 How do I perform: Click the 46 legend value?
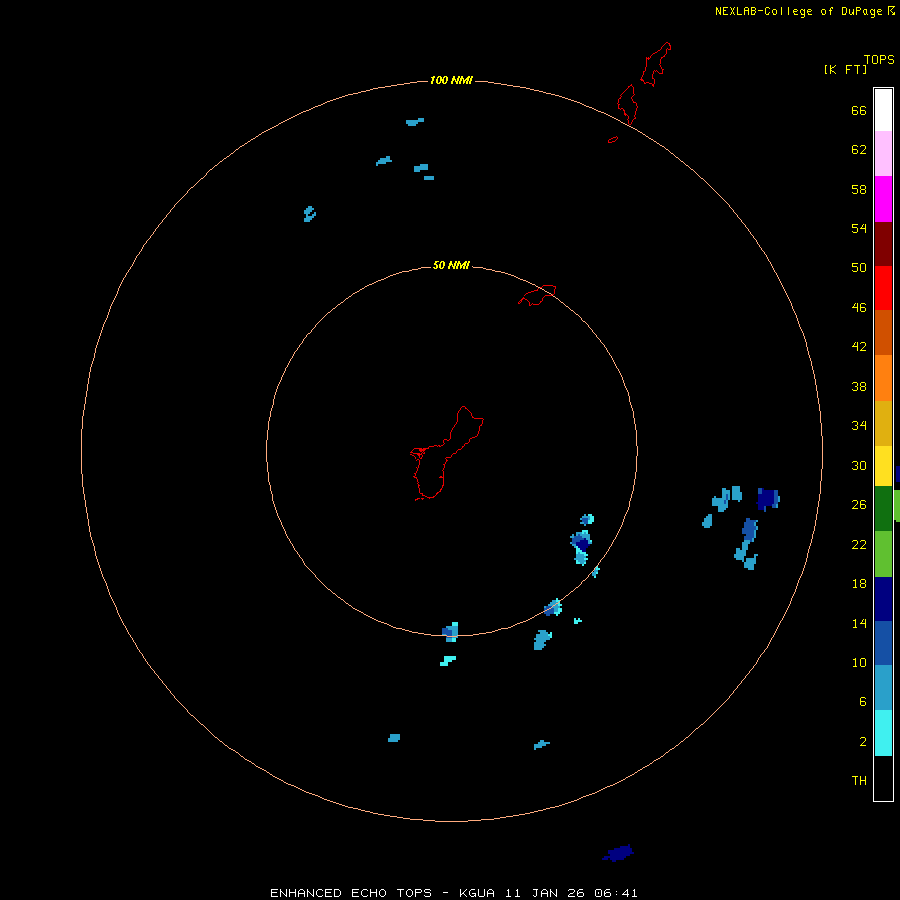(859, 308)
